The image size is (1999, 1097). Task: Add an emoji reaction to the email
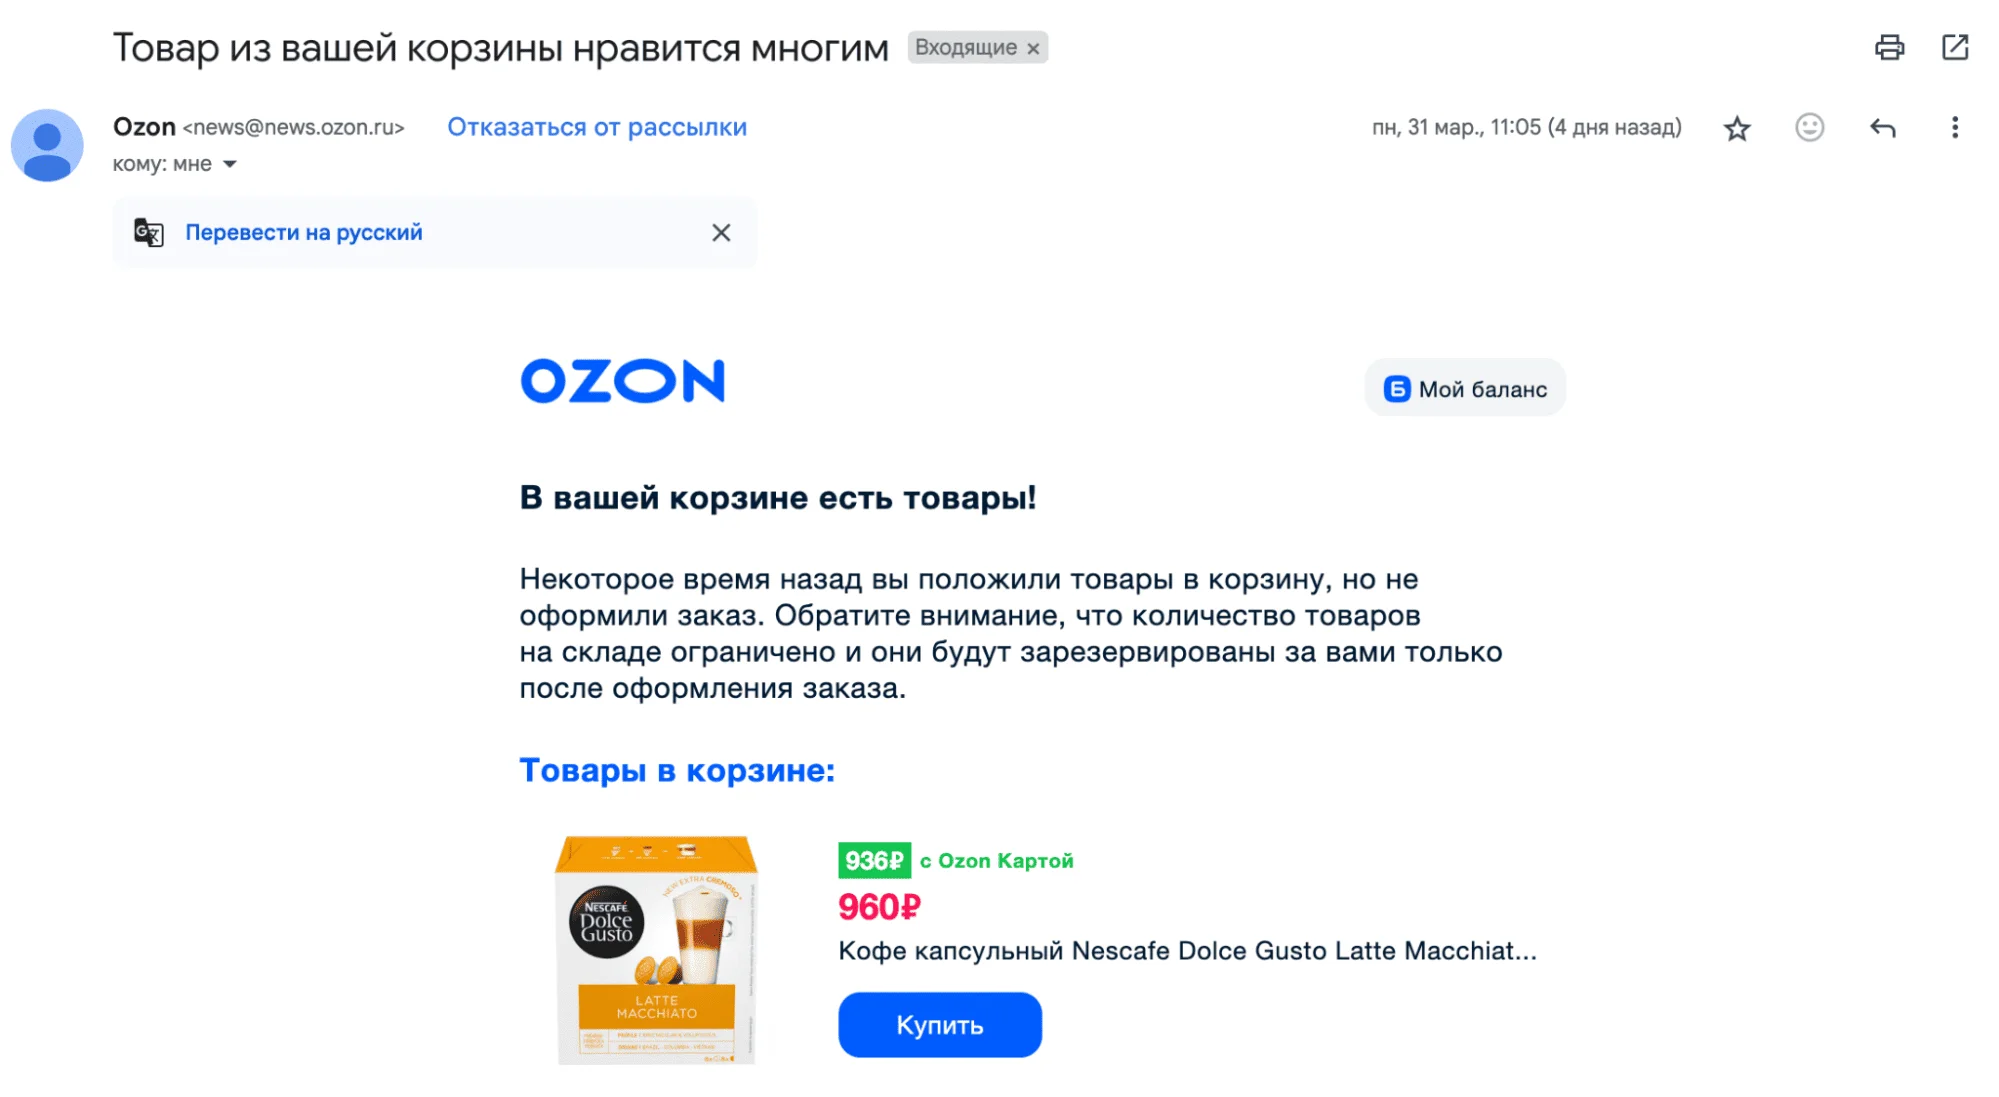[x=1809, y=128]
